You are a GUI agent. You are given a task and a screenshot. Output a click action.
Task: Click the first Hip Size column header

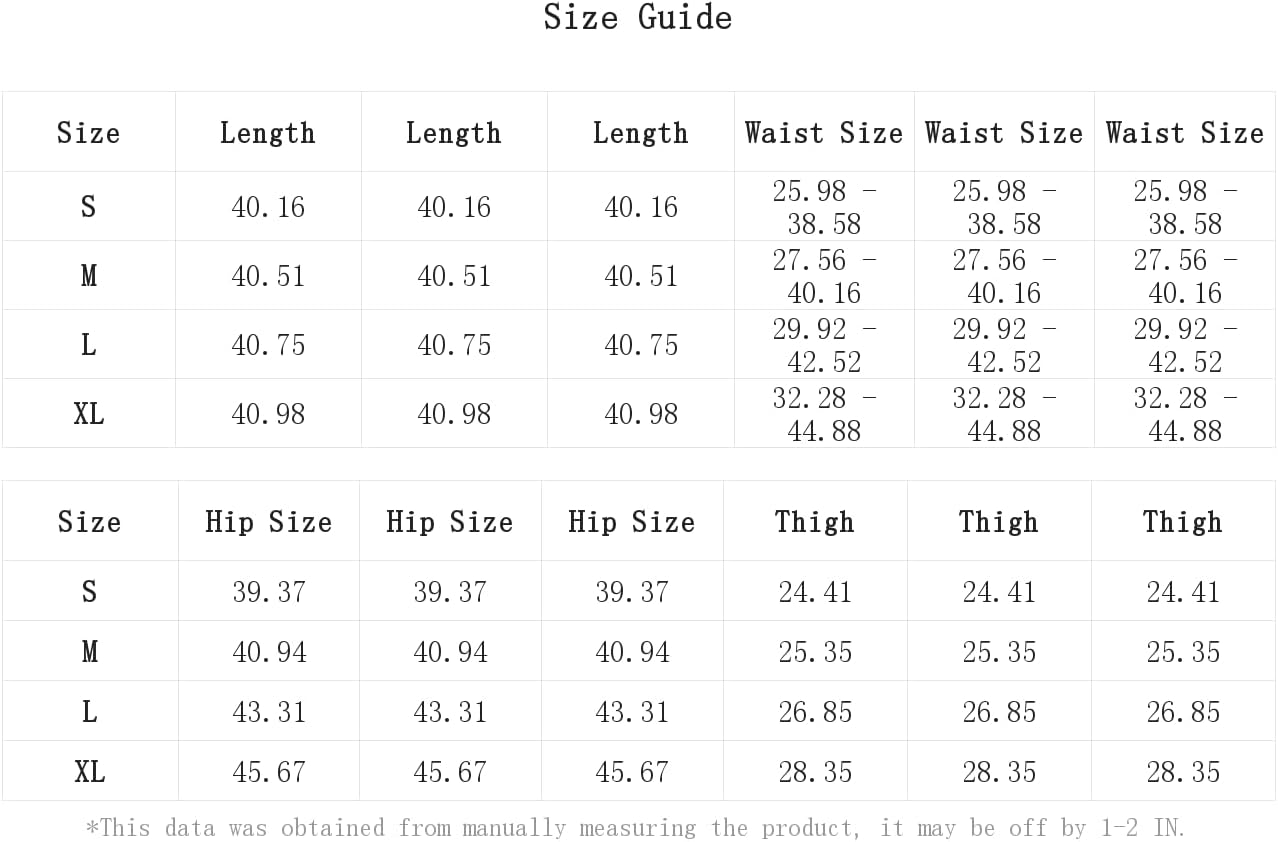pos(268,522)
